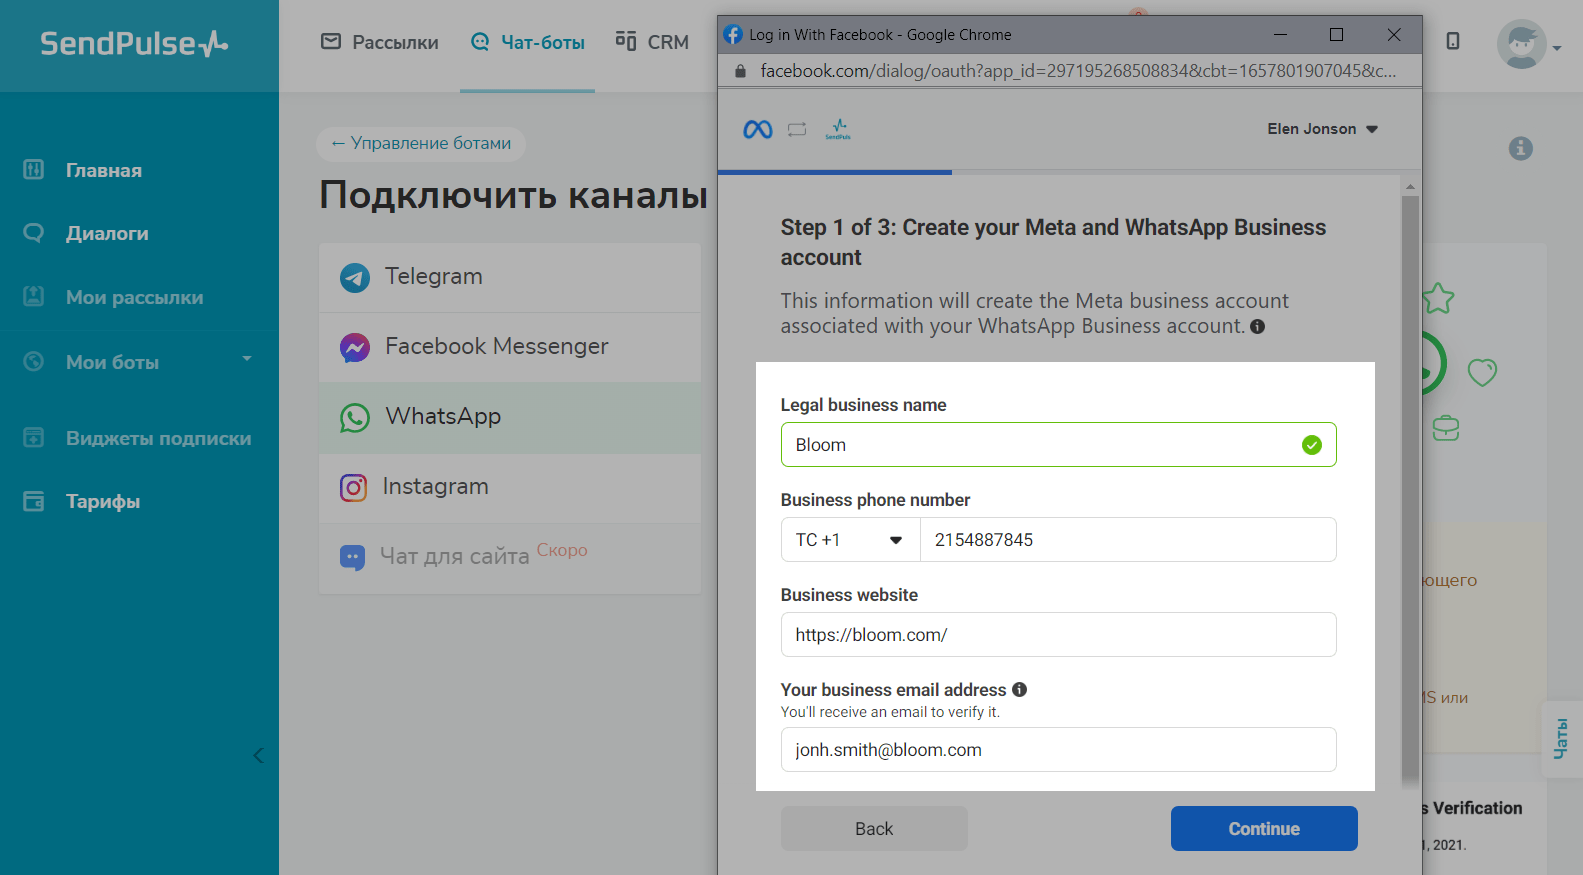Click the Legal business name field

pos(1040,445)
